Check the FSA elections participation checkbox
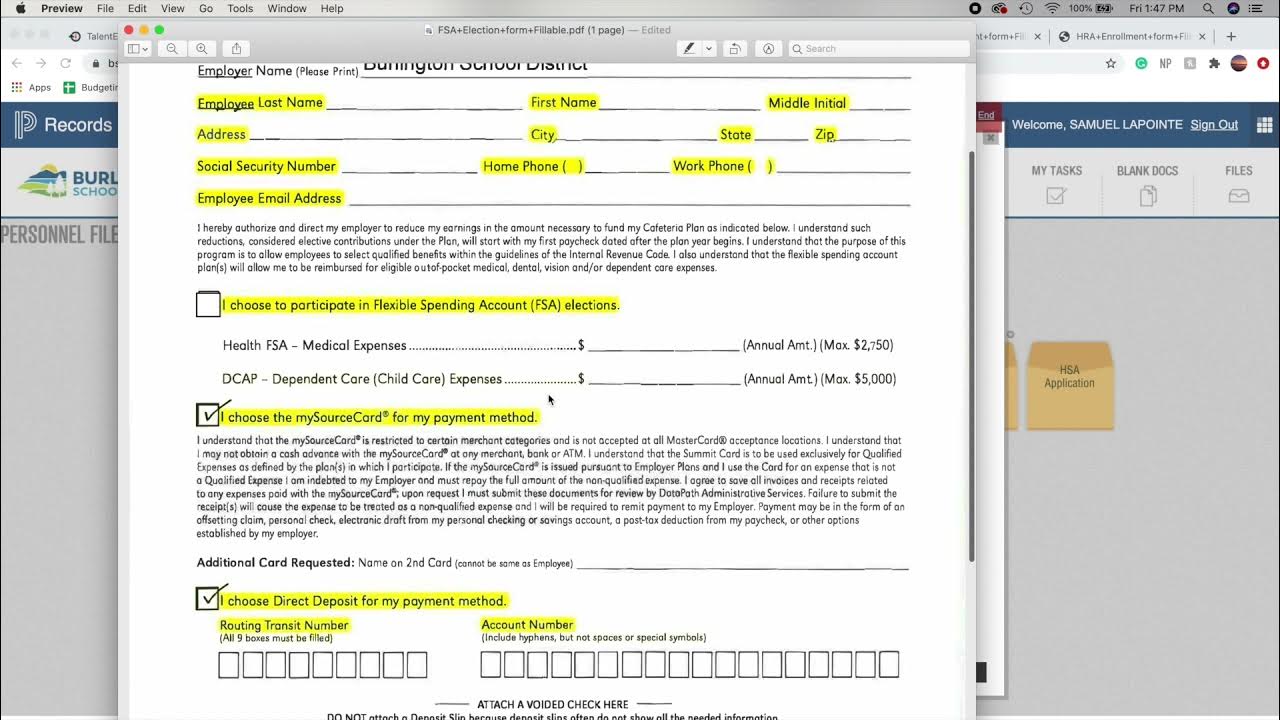Image resolution: width=1280 pixels, height=720 pixels. (208, 304)
